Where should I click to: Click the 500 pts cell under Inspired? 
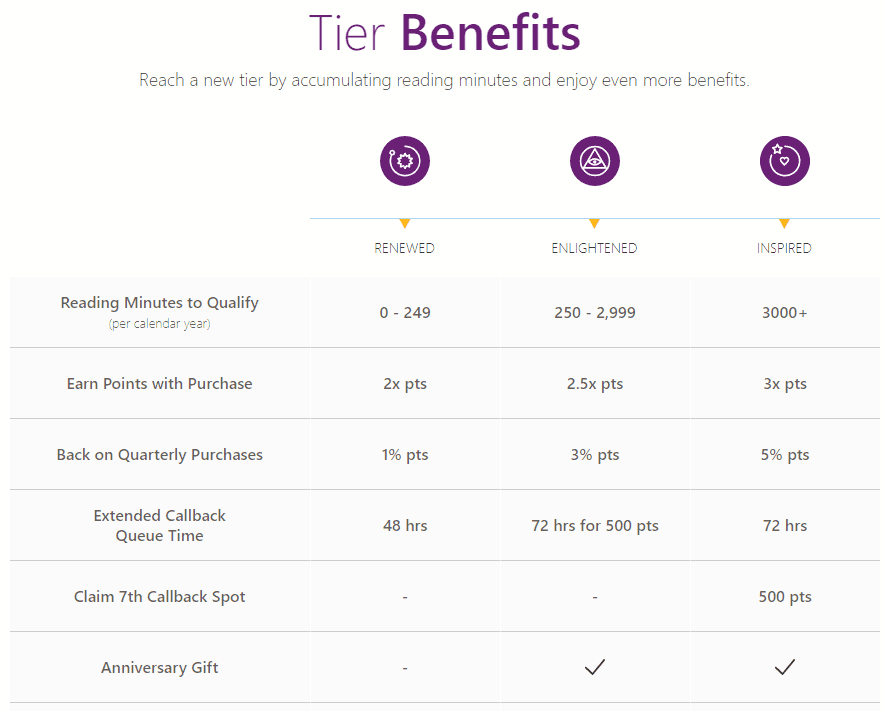point(785,597)
